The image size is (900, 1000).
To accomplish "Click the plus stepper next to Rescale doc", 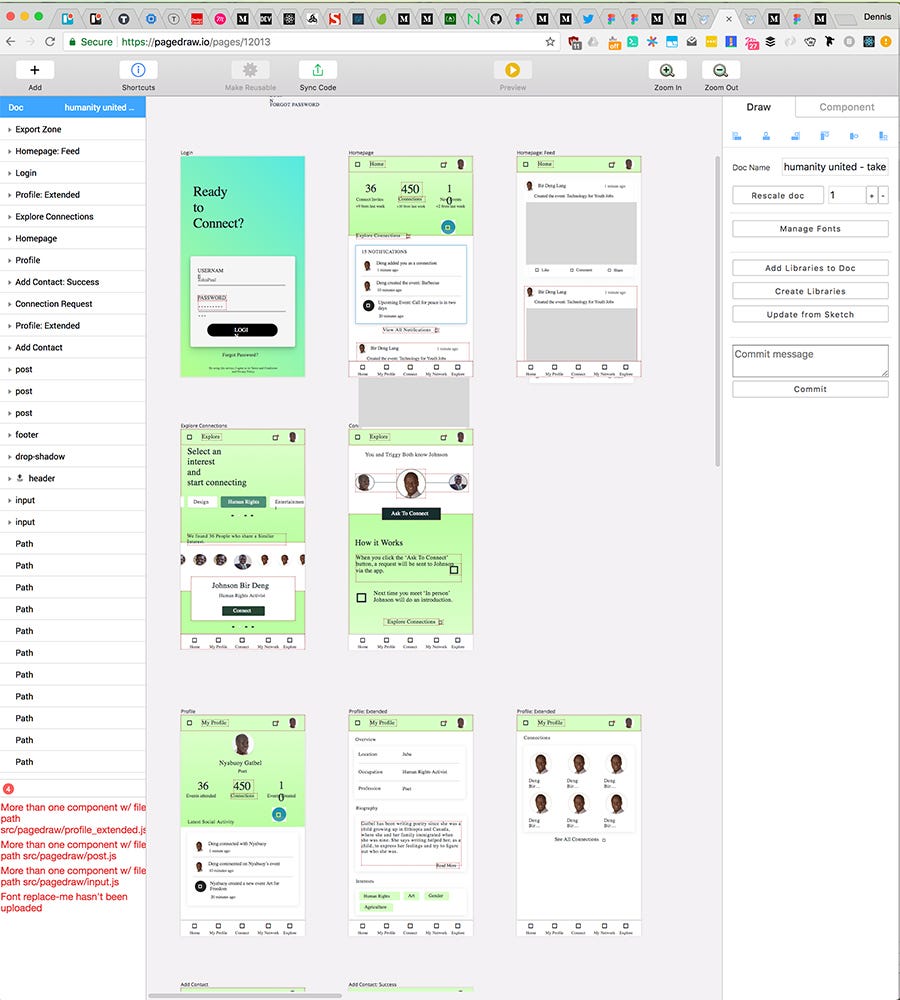I will (x=873, y=194).
